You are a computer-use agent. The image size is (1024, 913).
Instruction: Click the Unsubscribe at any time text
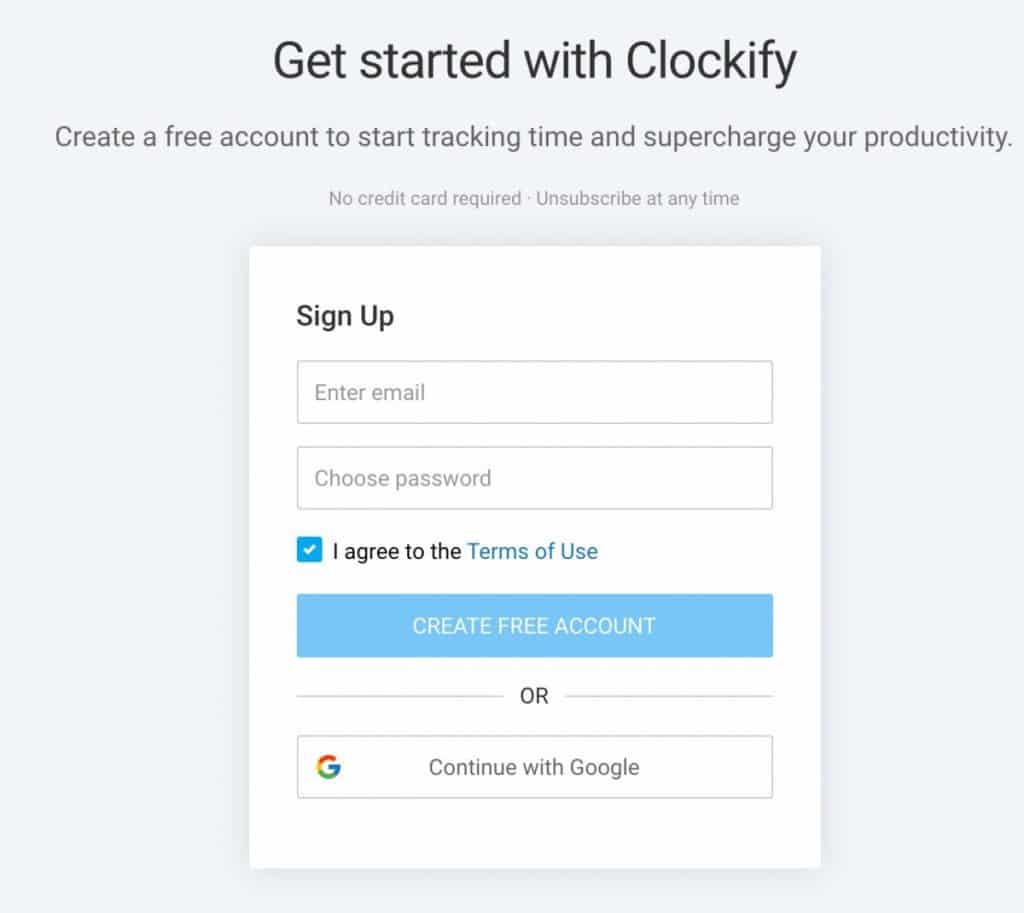tap(637, 199)
